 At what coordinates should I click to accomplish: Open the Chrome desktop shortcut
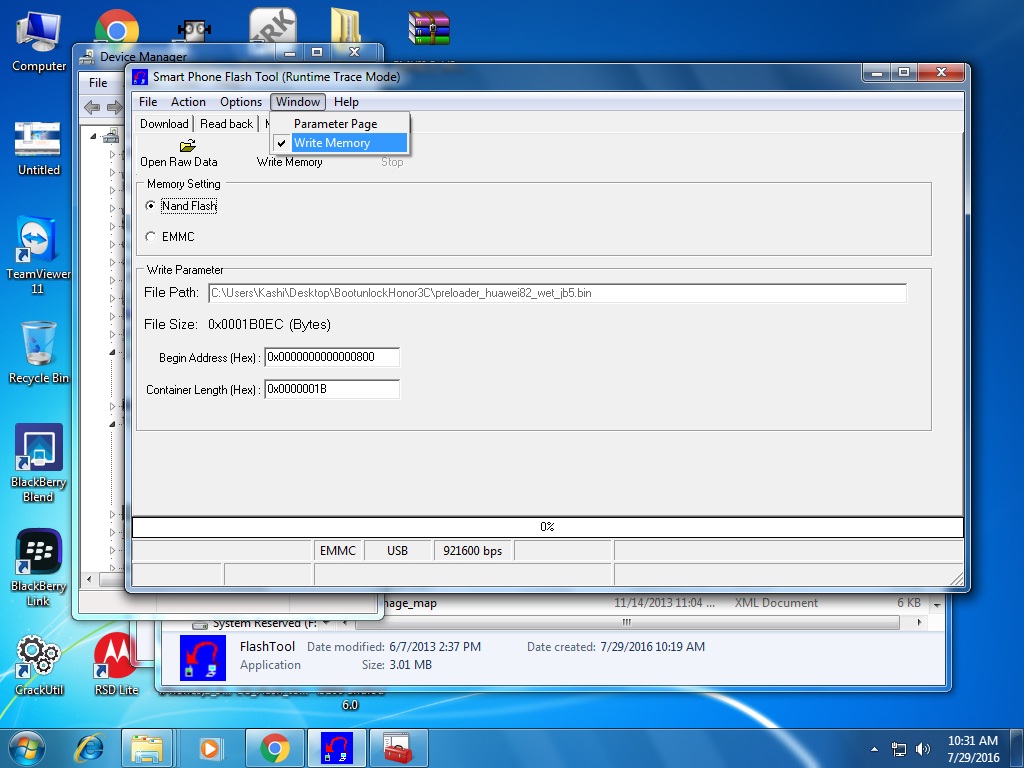116,27
